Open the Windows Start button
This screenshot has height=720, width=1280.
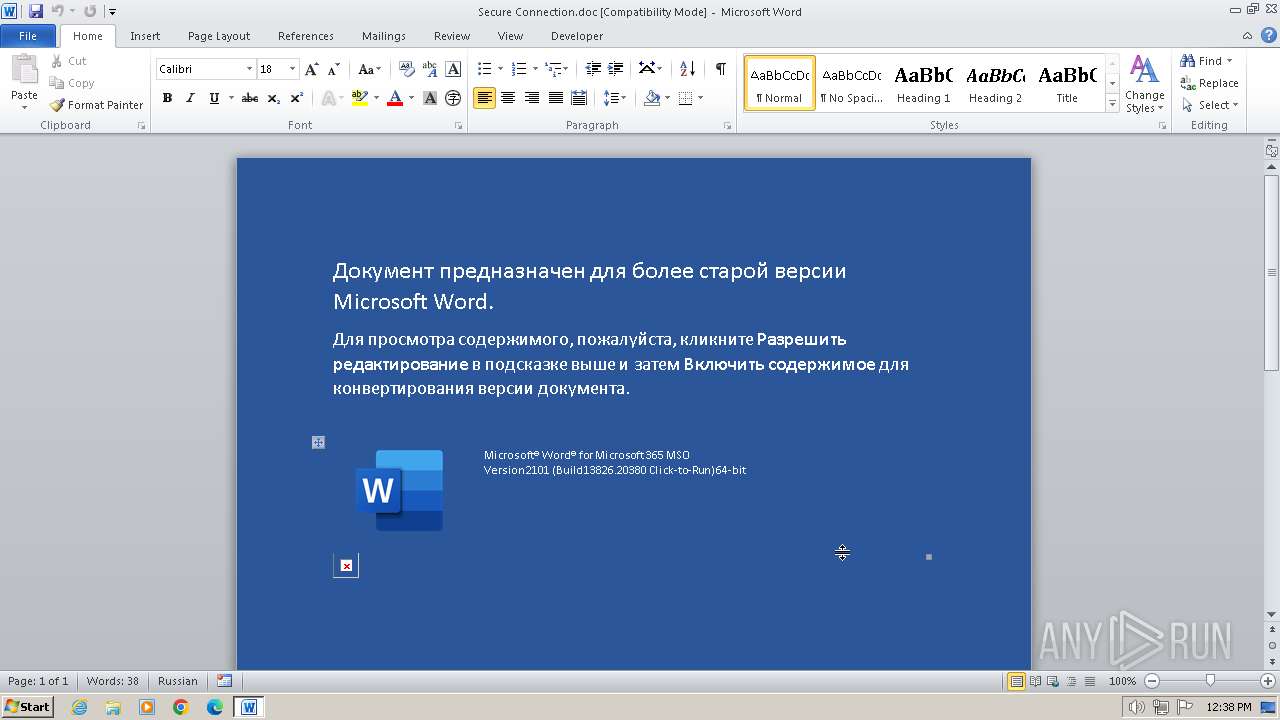pos(28,706)
